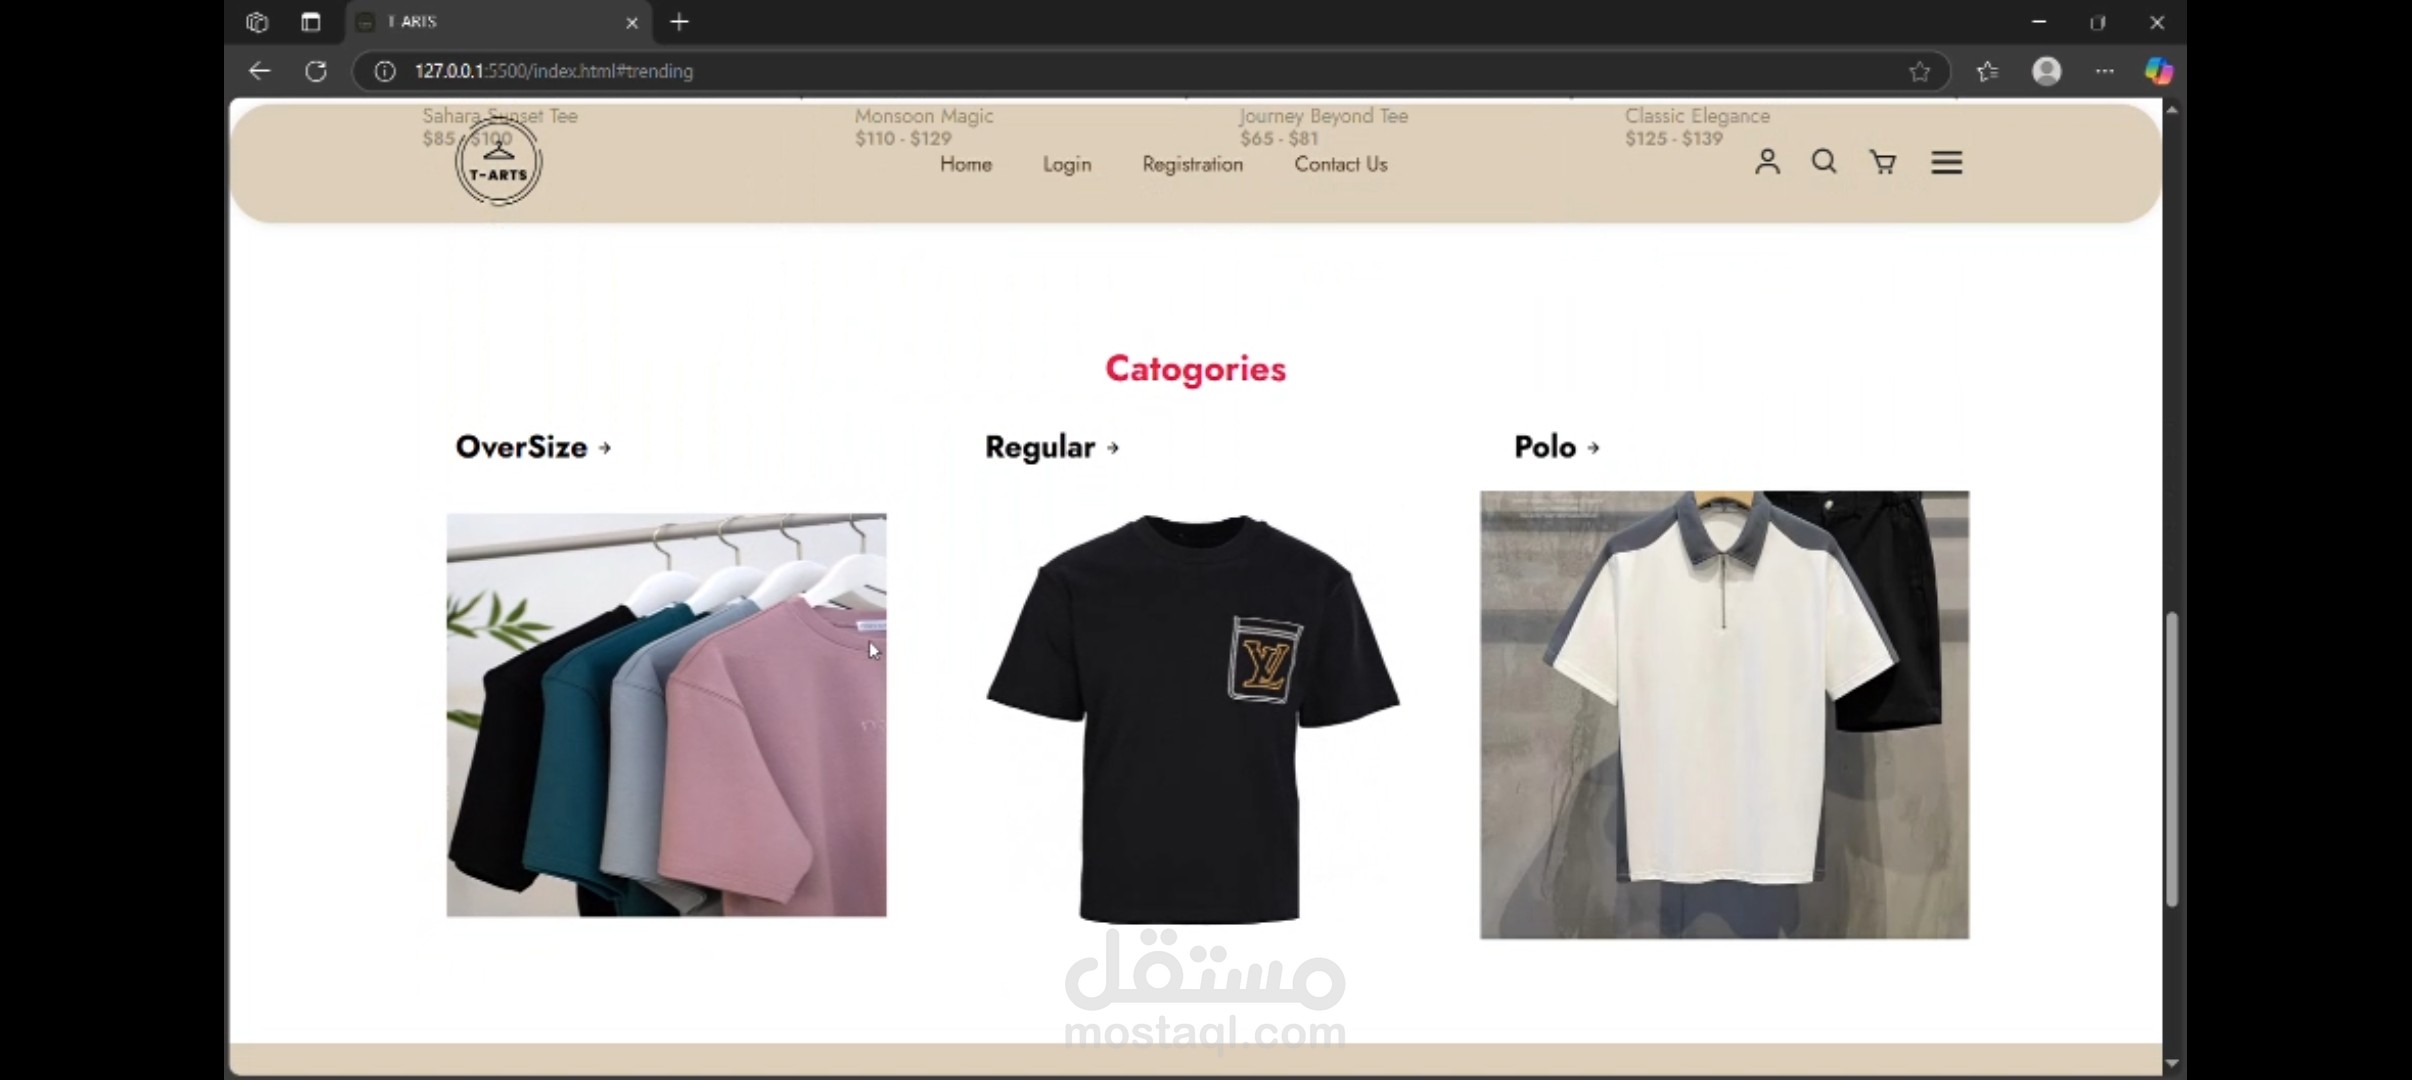This screenshot has width=2412, height=1080.
Task: Open browser profile avatar
Action: coord(2046,71)
